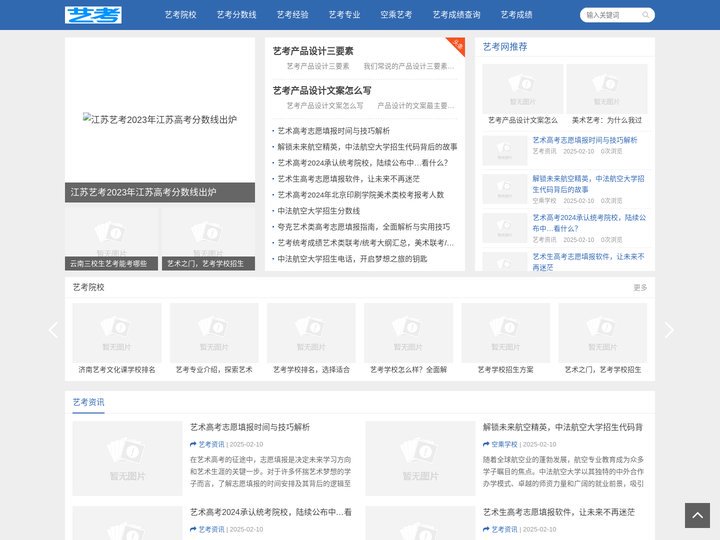Open headline 艺考产品设计三要素

pyautogui.click(x=313, y=51)
